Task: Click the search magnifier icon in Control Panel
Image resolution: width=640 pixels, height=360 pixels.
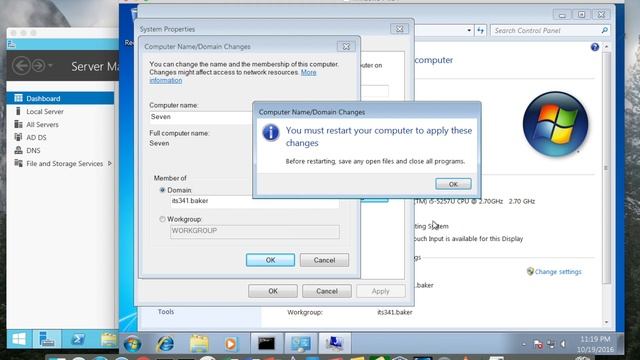Action: point(604,31)
